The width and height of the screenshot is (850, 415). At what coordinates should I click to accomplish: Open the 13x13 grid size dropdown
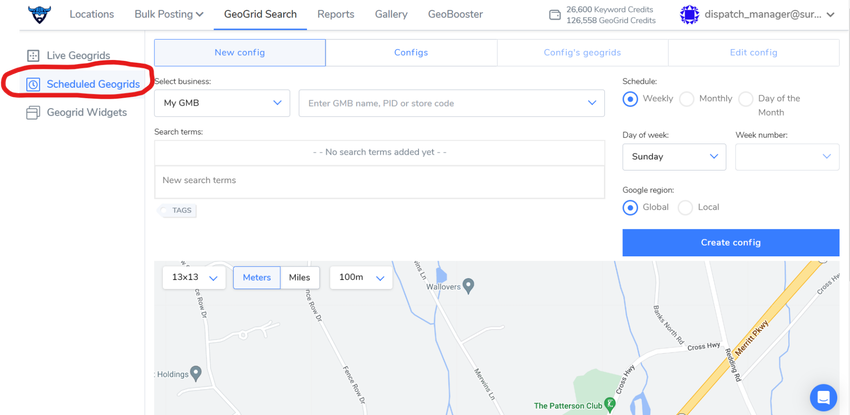coord(194,277)
